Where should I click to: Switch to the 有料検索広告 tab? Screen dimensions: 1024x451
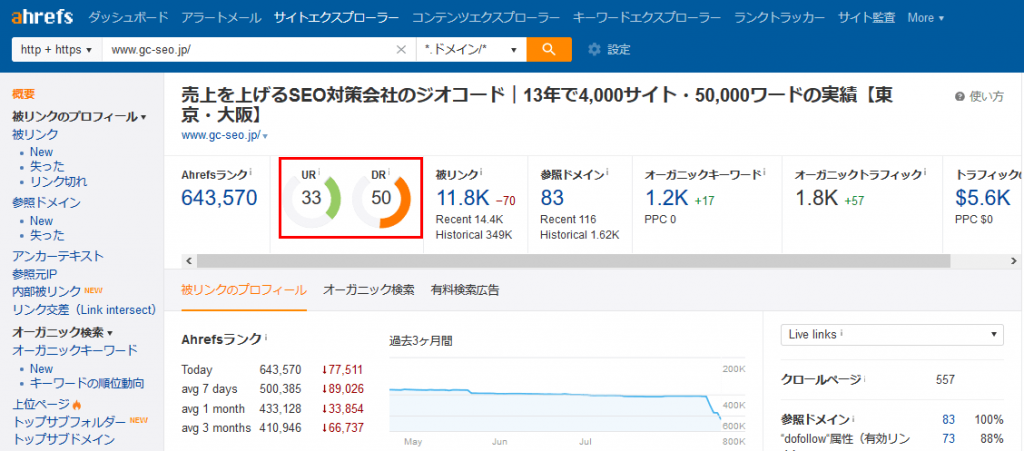pyautogui.click(x=464, y=290)
